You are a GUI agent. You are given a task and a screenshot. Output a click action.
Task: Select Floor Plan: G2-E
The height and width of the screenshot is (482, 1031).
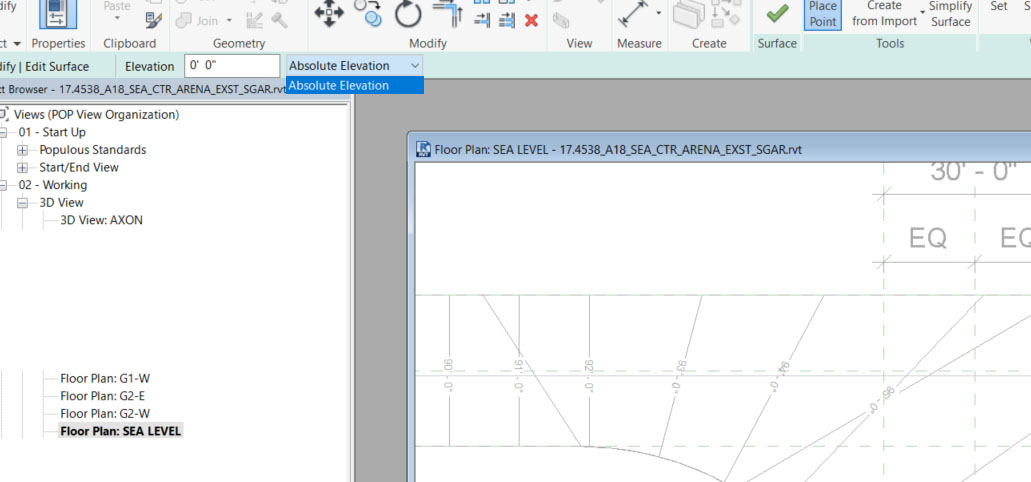[104, 396]
